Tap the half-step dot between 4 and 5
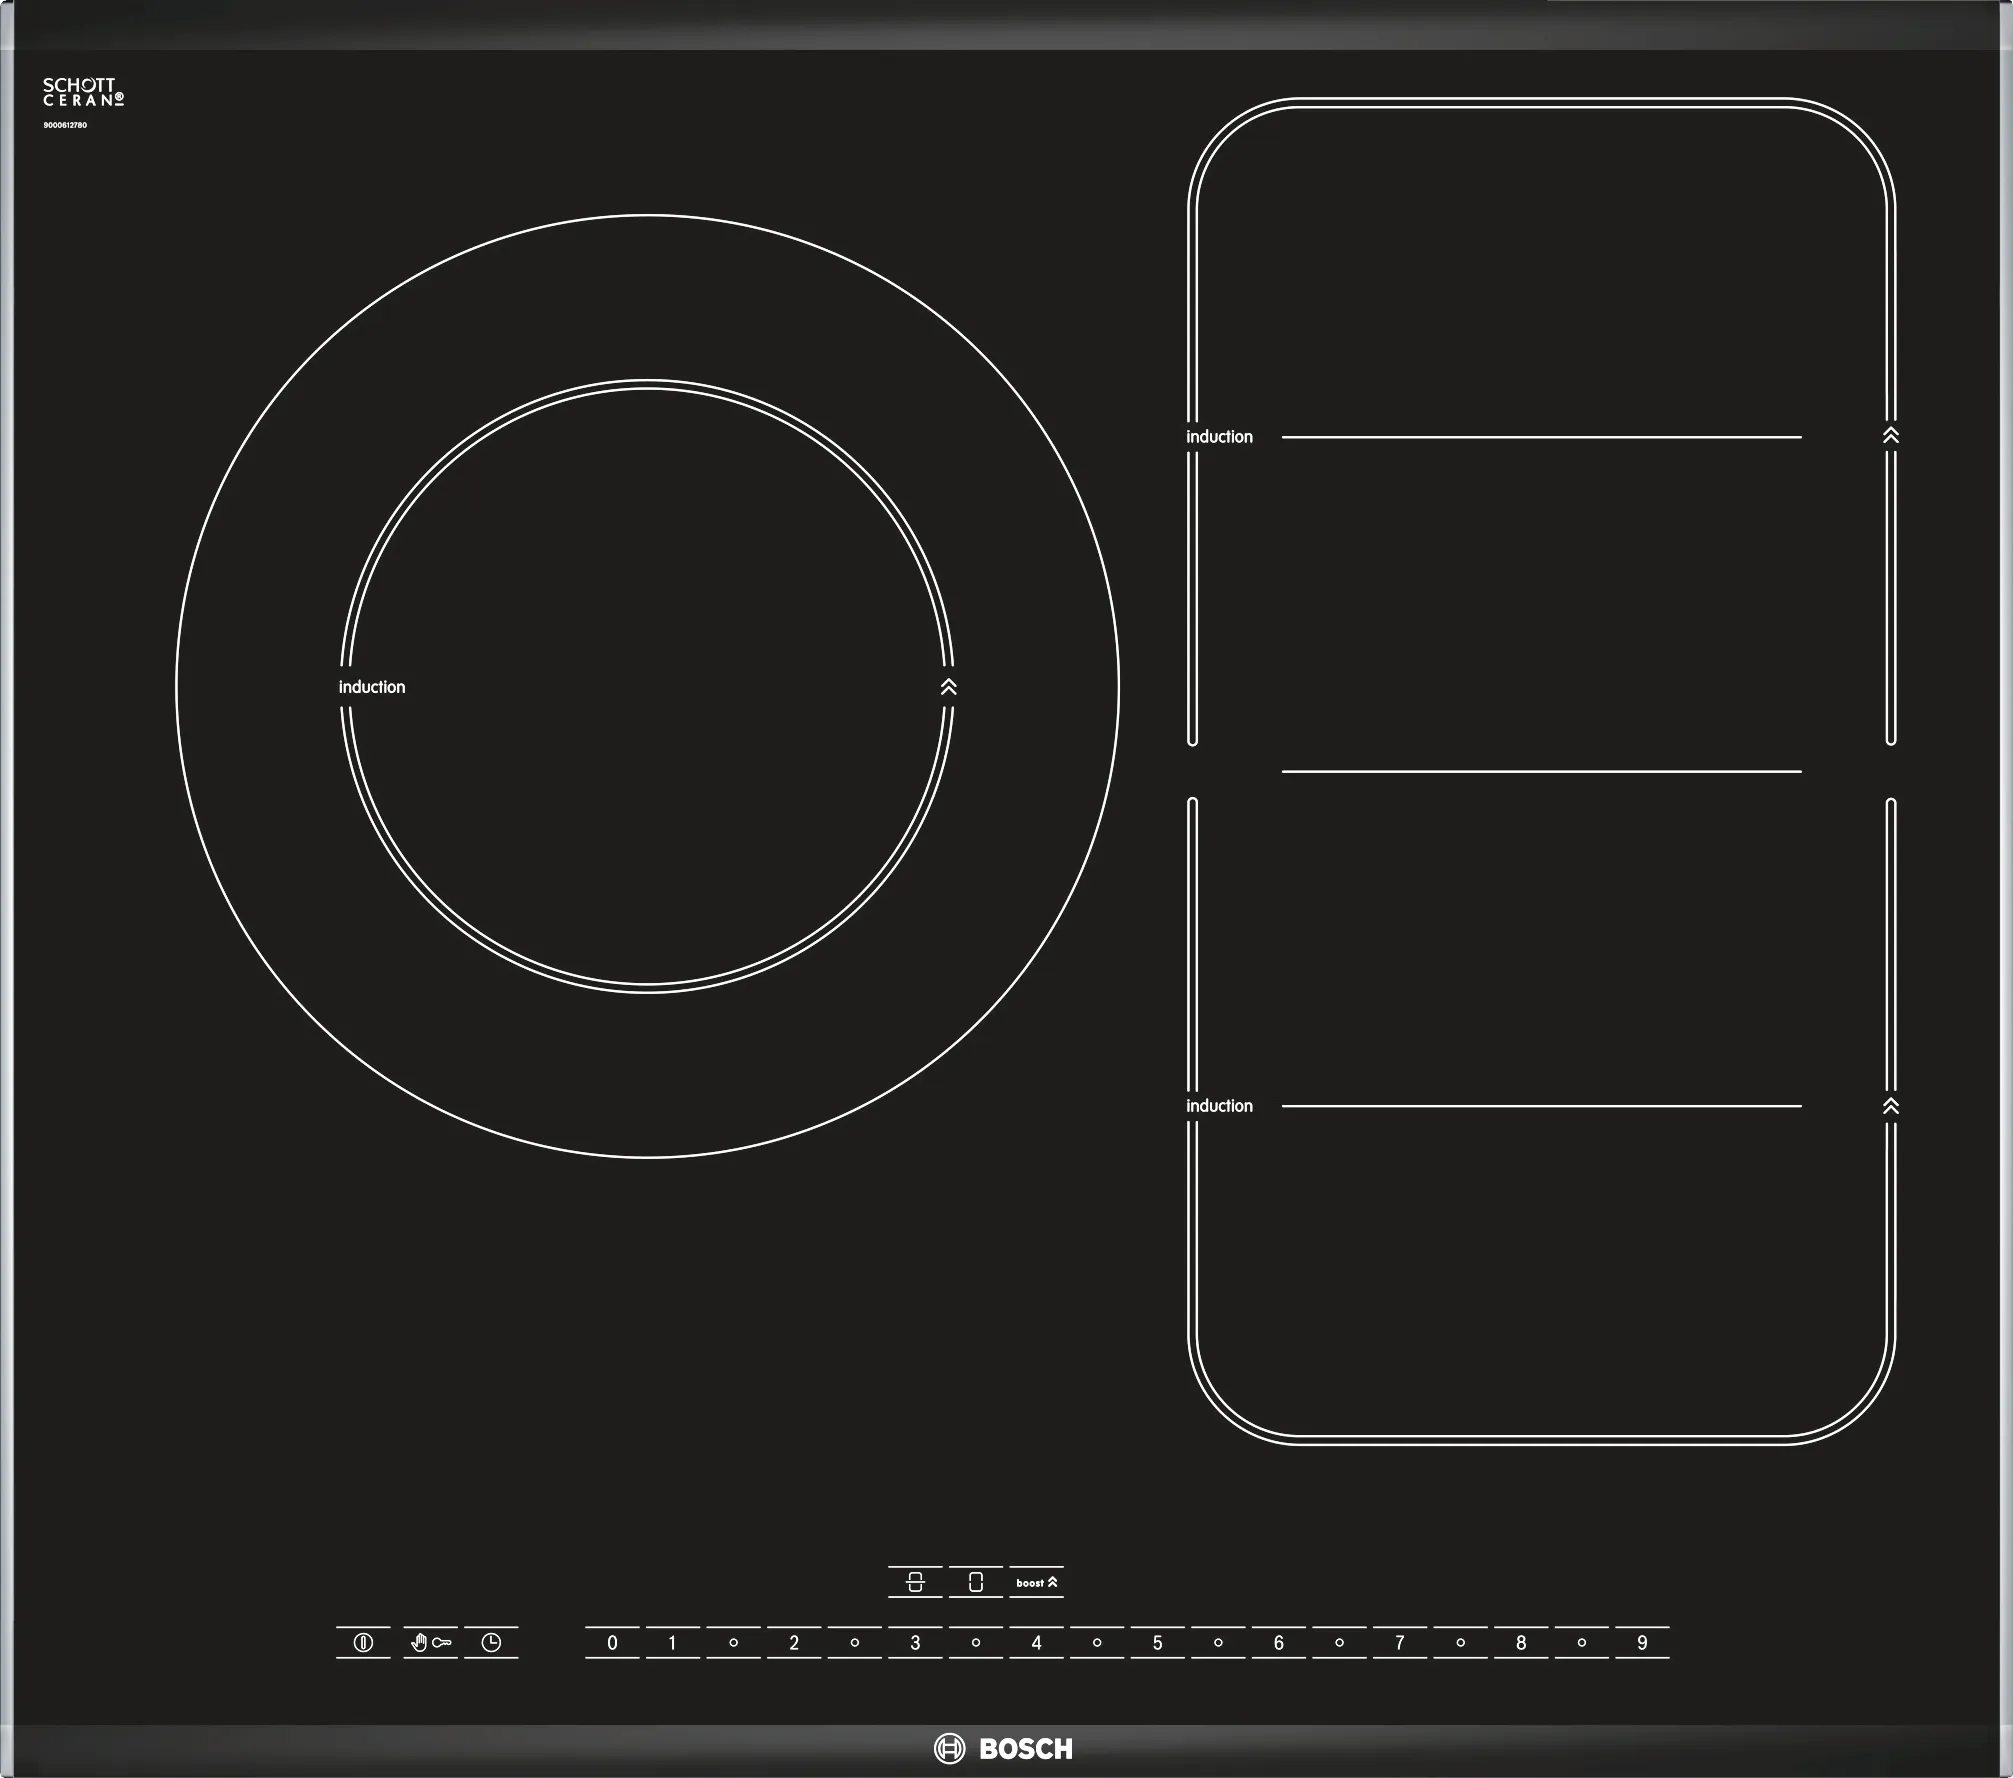The image size is (2013, 1778). click(x=1097, y=1643)
